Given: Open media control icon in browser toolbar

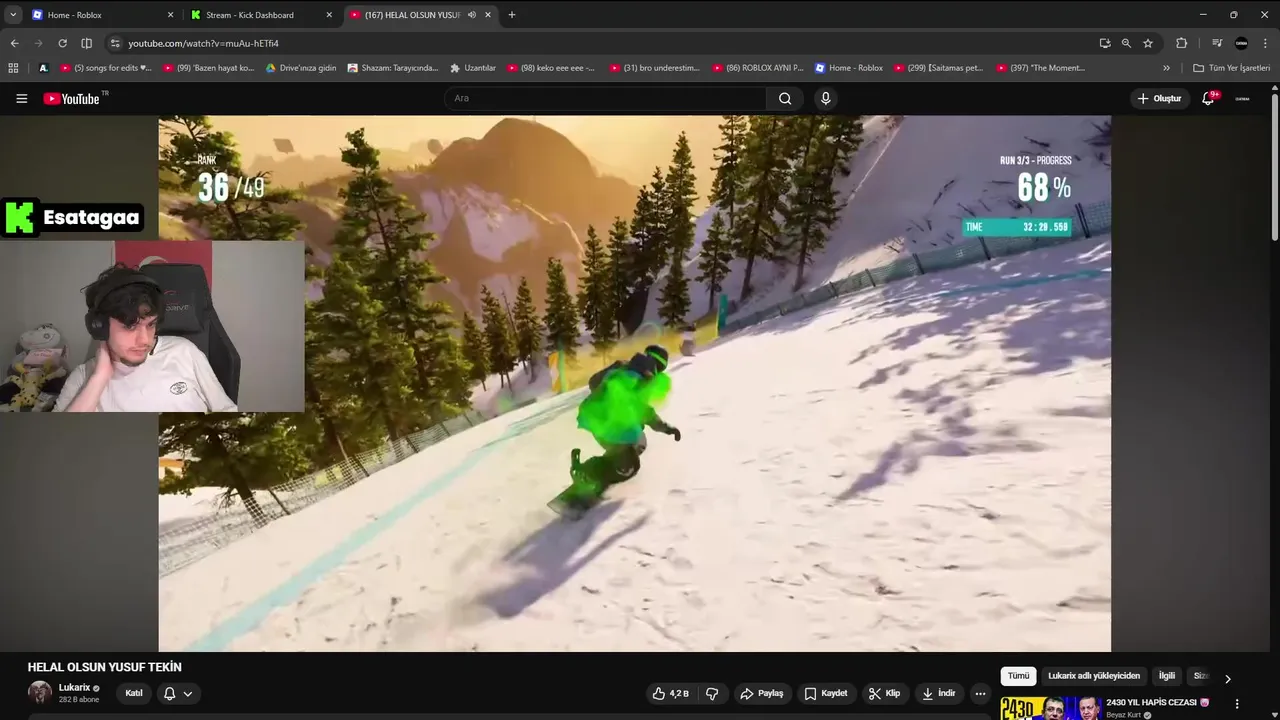Looking at the screenshot, I should pos(1217,43).
